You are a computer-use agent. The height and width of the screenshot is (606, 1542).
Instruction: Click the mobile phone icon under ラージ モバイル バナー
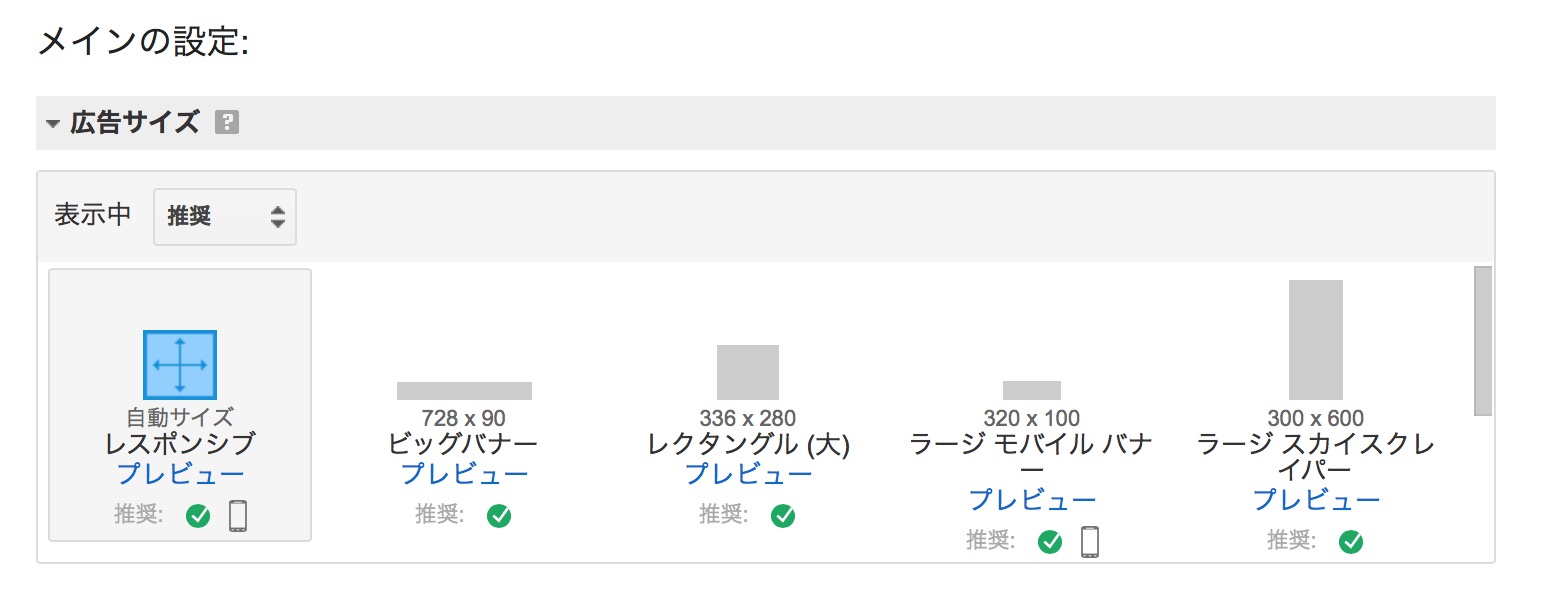pyautogui.click(x=1089, y=541)
